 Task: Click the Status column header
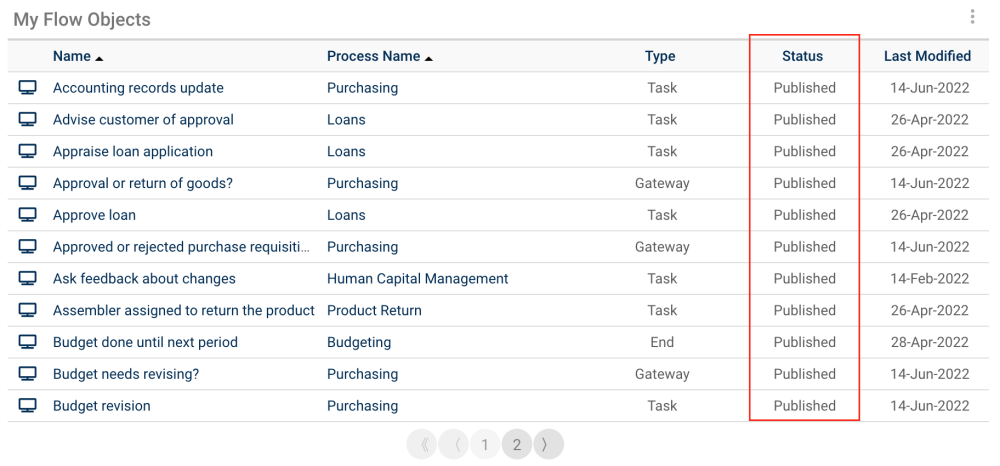pos(802,57)
